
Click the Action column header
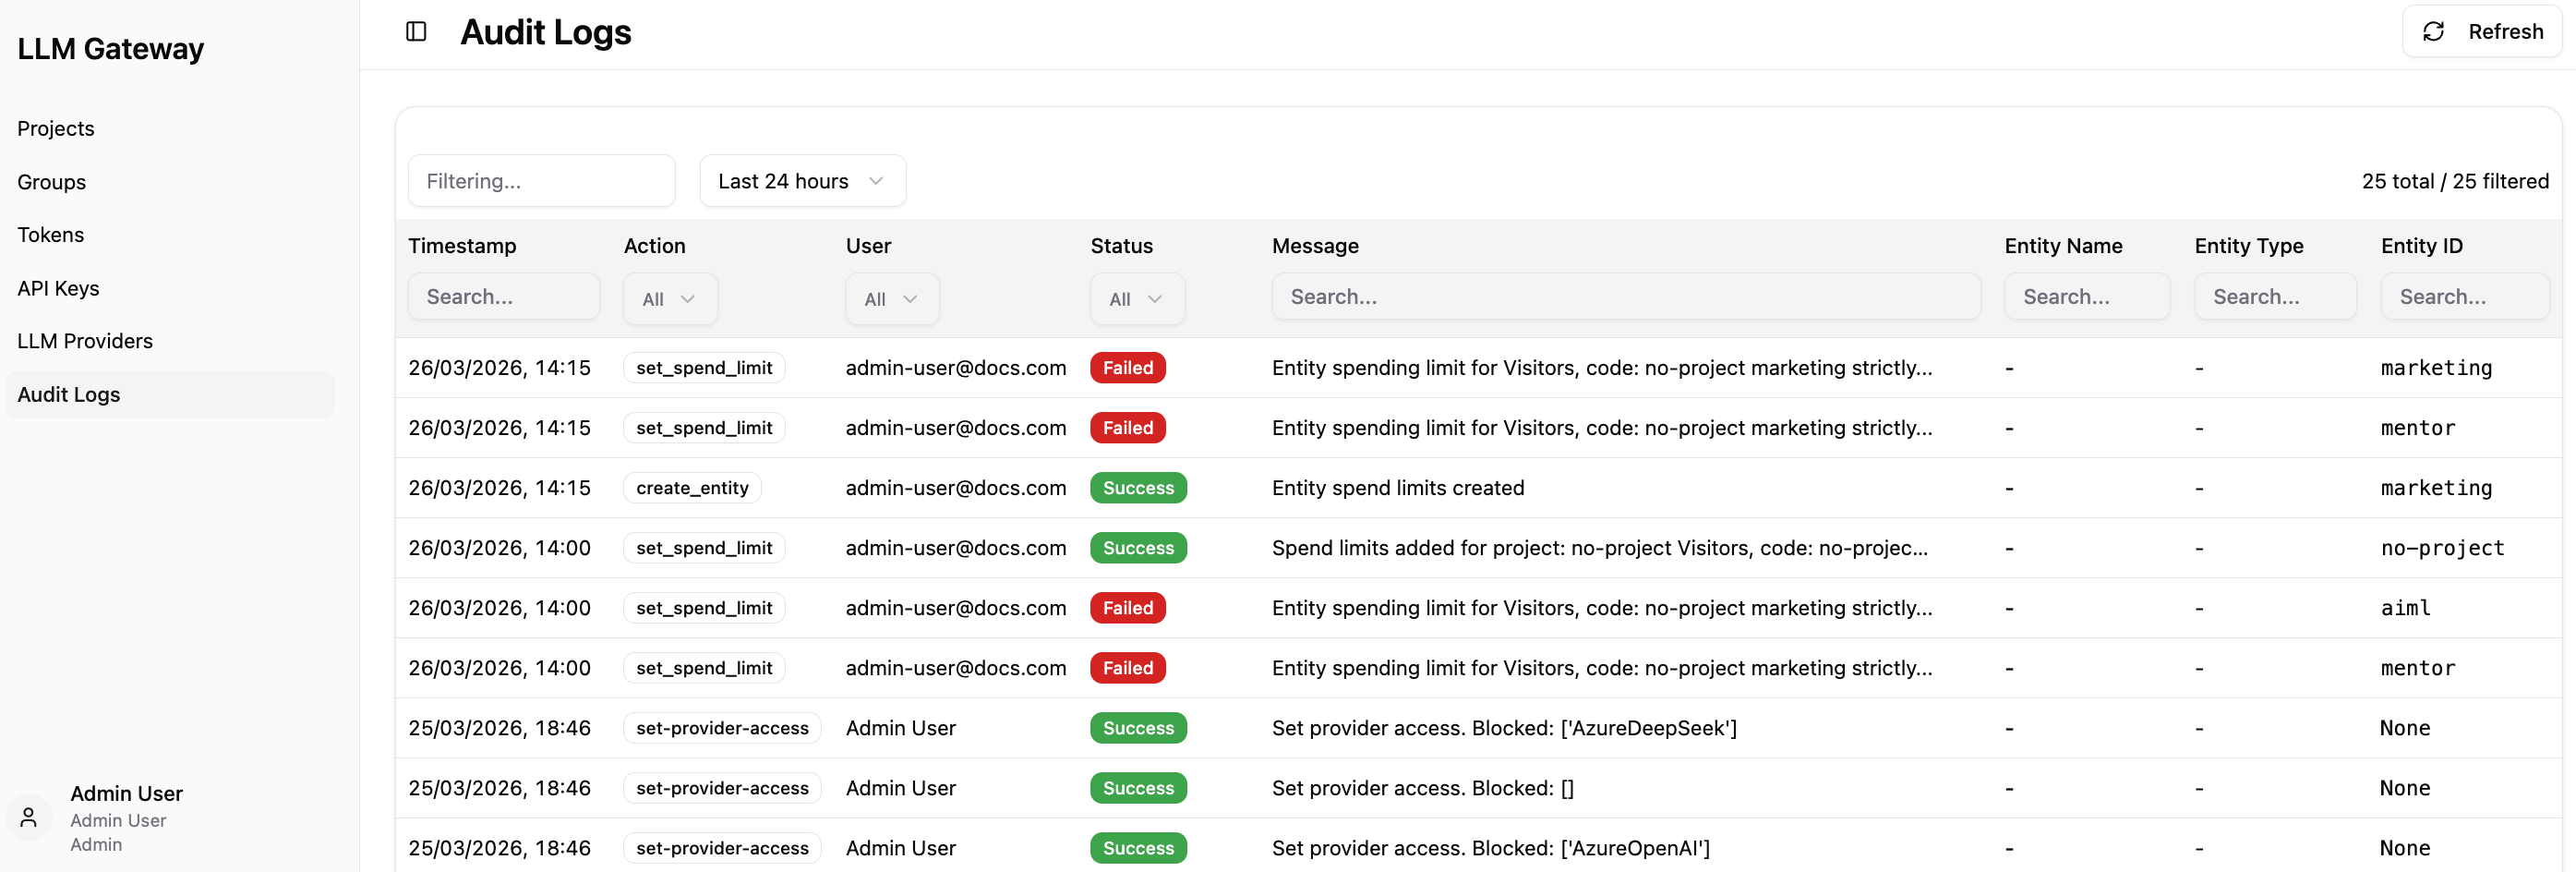coord(655,246)
